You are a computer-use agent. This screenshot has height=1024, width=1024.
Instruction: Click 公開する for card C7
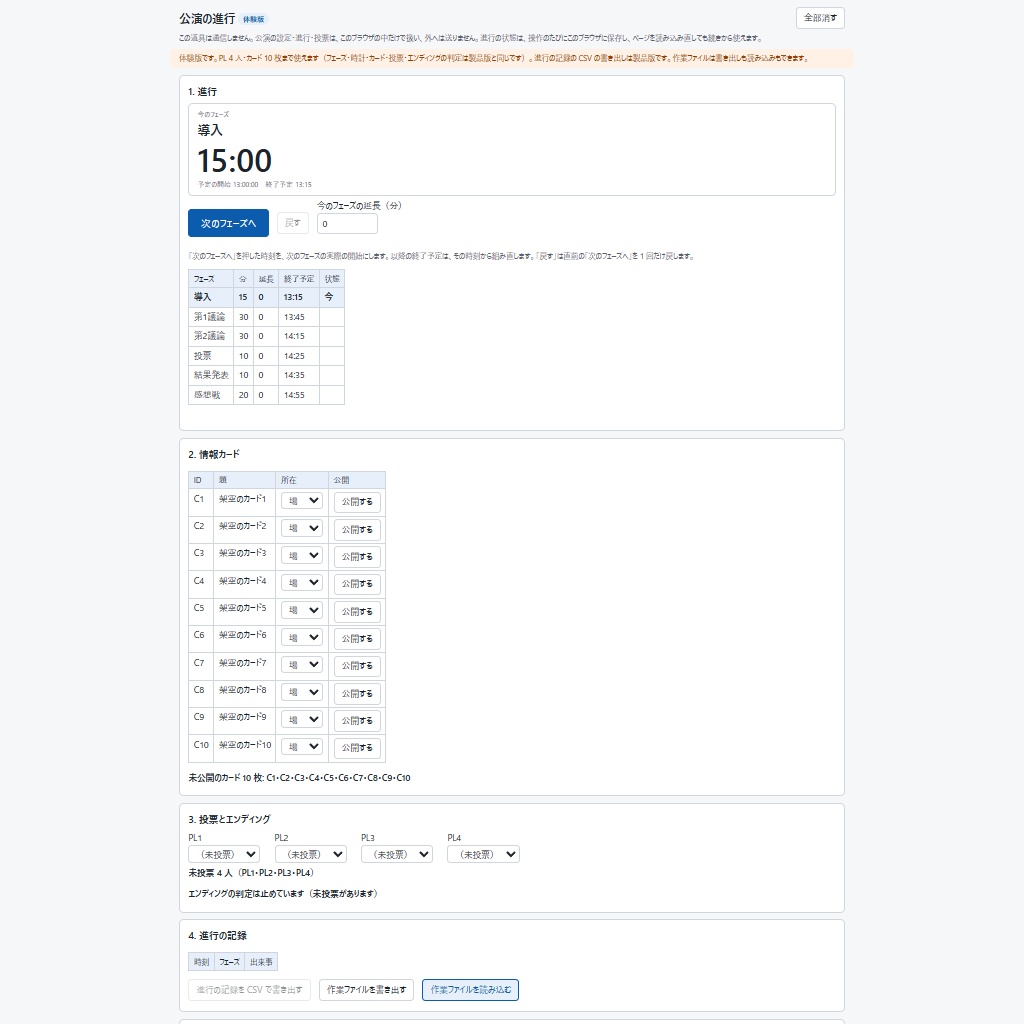pos(357,665)
